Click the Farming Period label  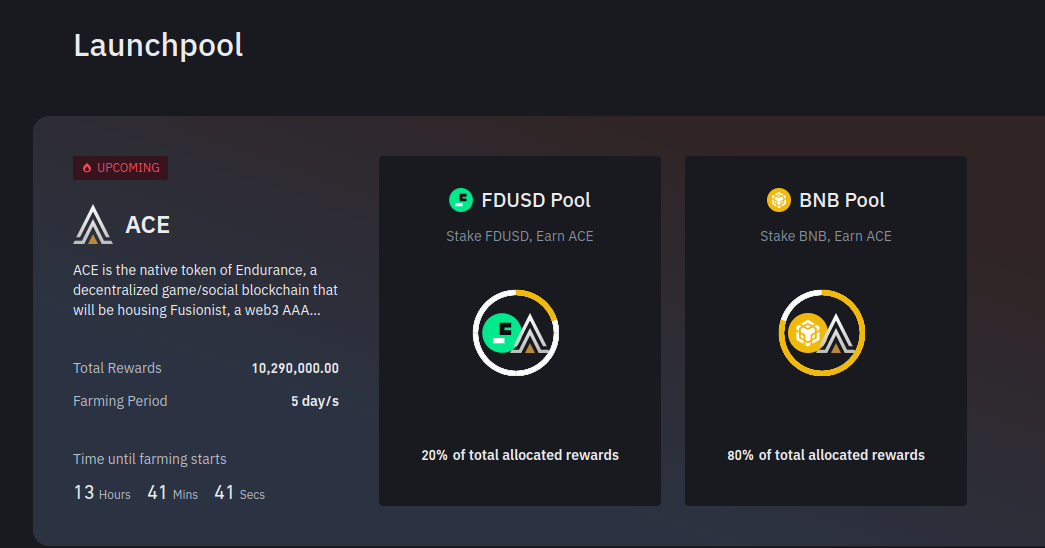click(120, 401)
